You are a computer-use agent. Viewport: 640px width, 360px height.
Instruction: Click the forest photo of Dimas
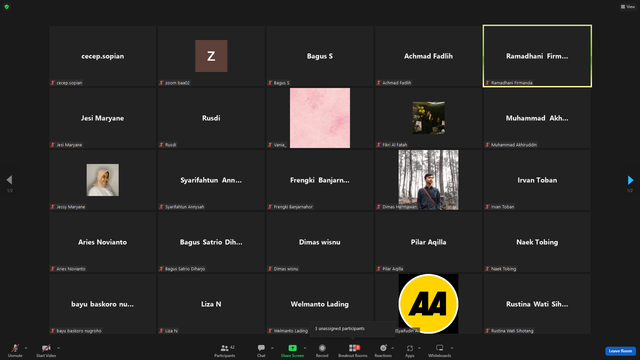pyautogui.click(x=428, y=180)
